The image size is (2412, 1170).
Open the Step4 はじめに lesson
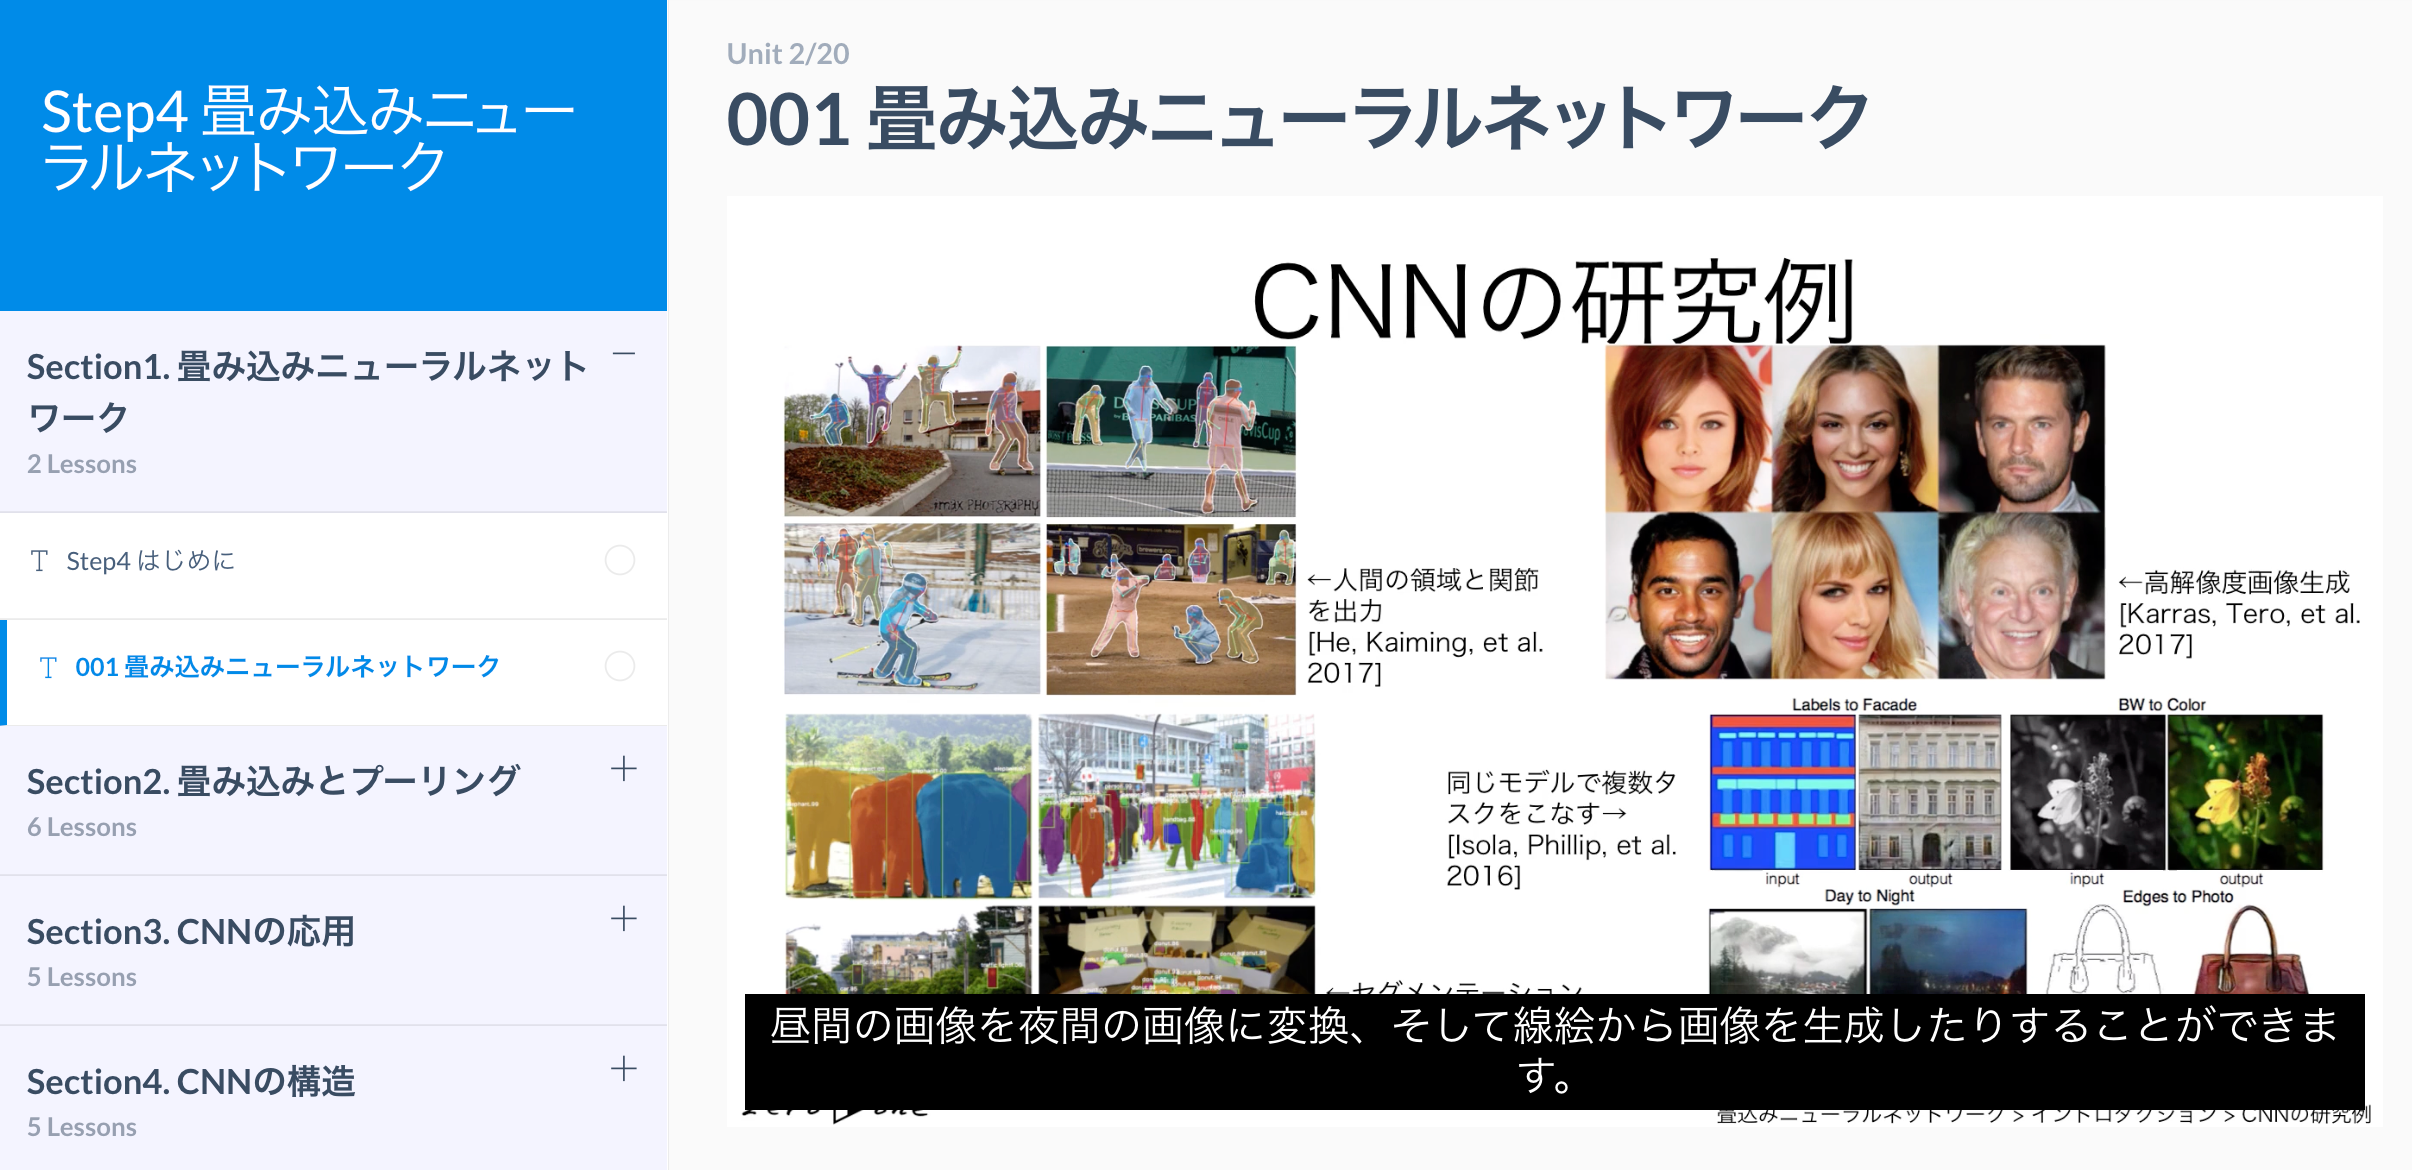click(150, 561)
